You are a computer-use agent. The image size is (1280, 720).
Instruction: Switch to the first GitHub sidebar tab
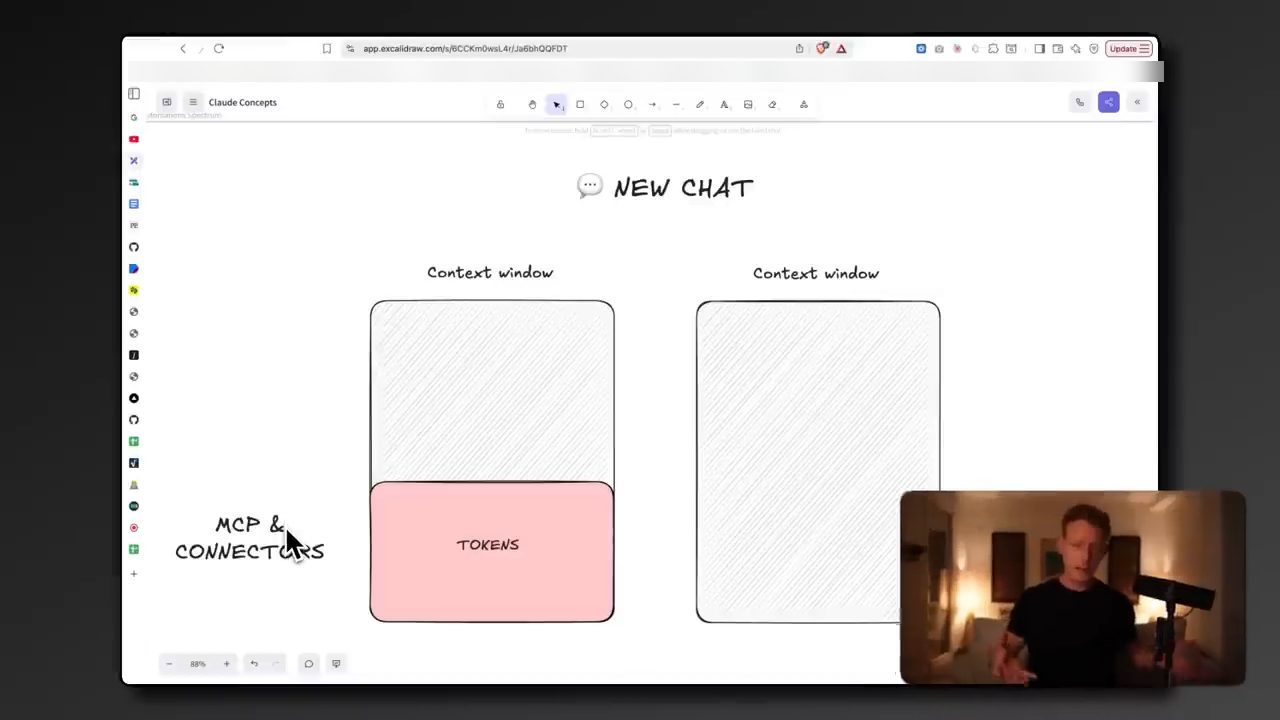(134, 247)
